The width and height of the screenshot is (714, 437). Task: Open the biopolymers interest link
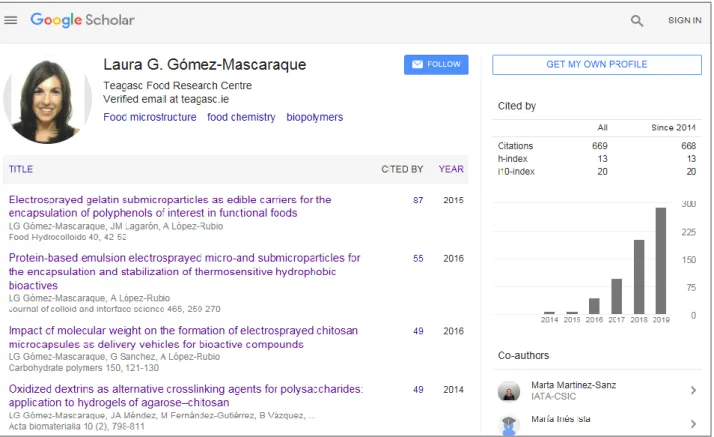315,117
